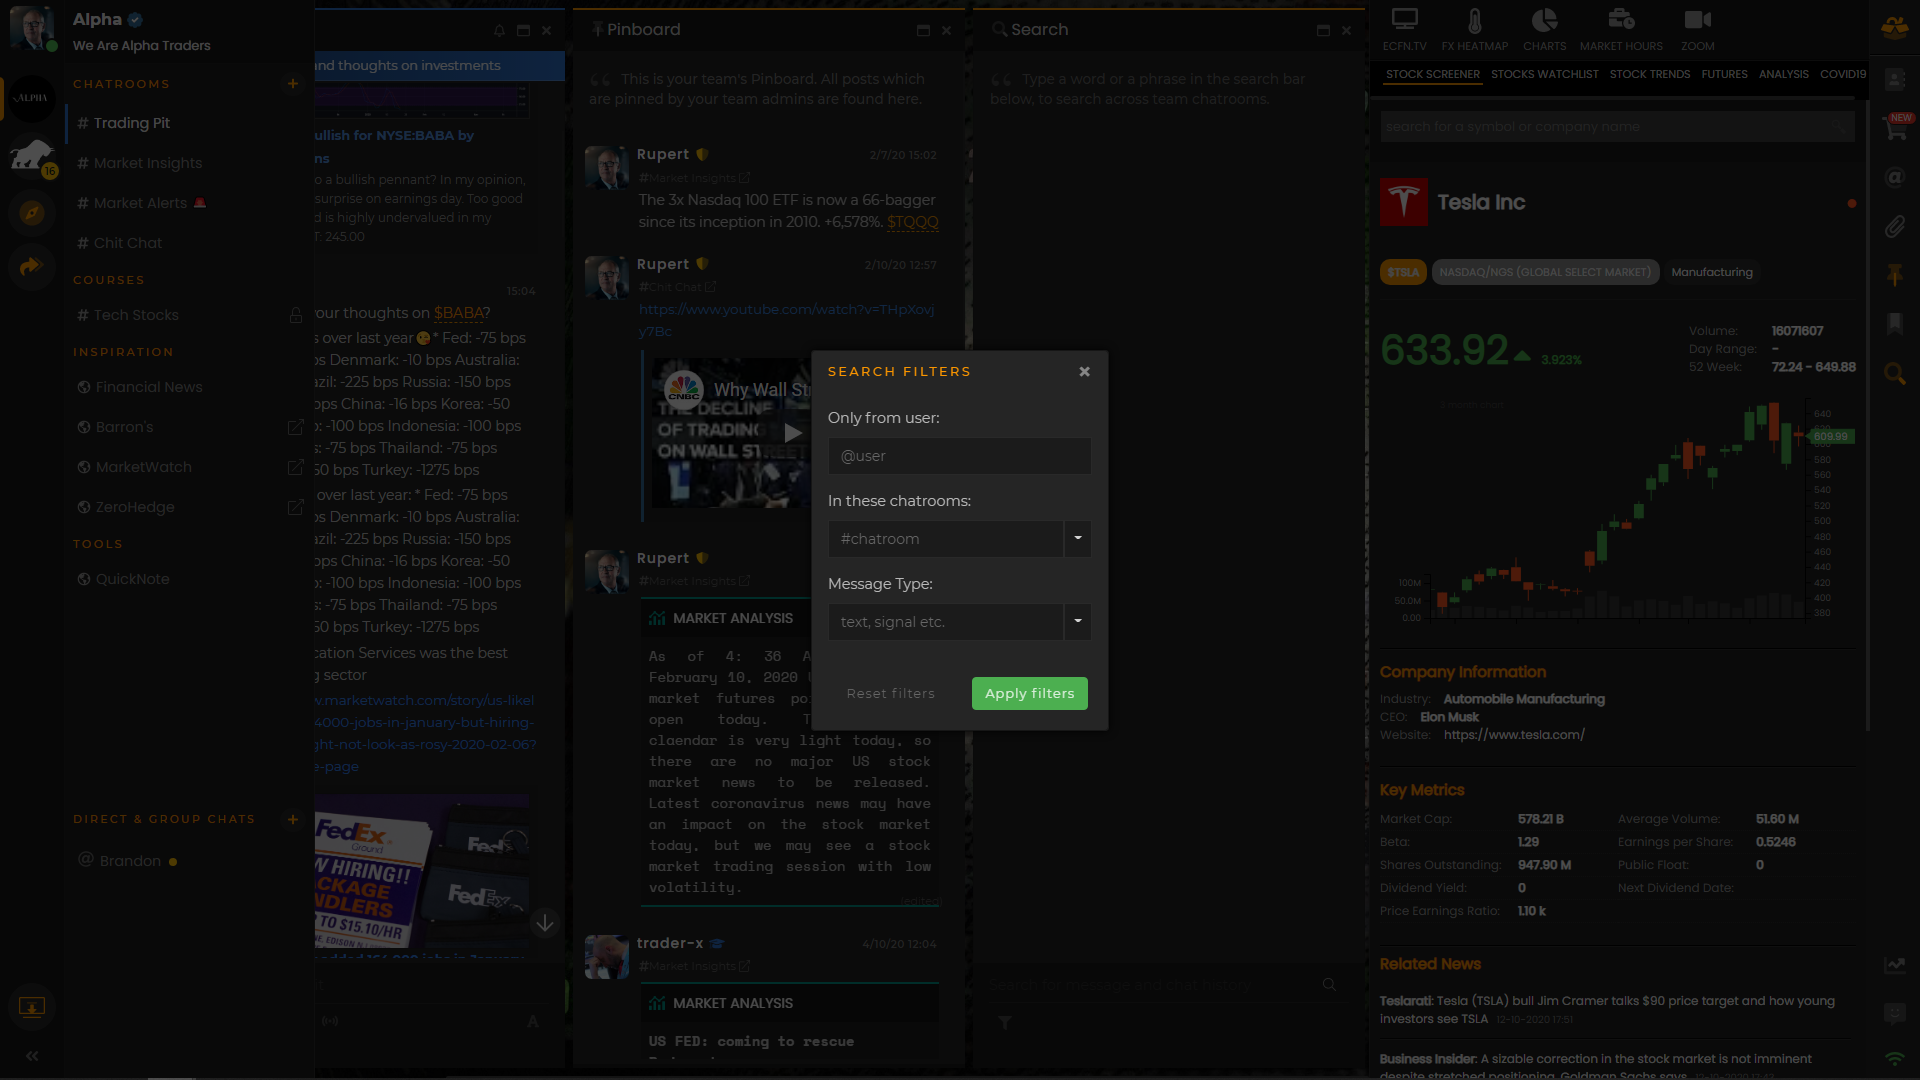Screen dimensions: 1920x1080
Task: Open bookmarks icon in right sidebar
Action: [x=1894, y=324]
